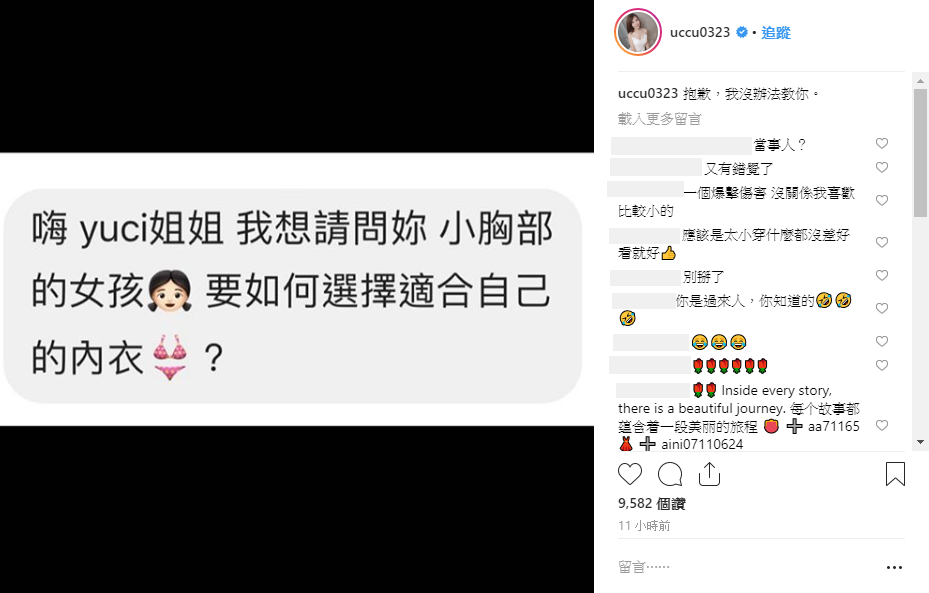The image size is (929, 593).
Task: Like the post with the heart icon
Action: pos(629,474)
